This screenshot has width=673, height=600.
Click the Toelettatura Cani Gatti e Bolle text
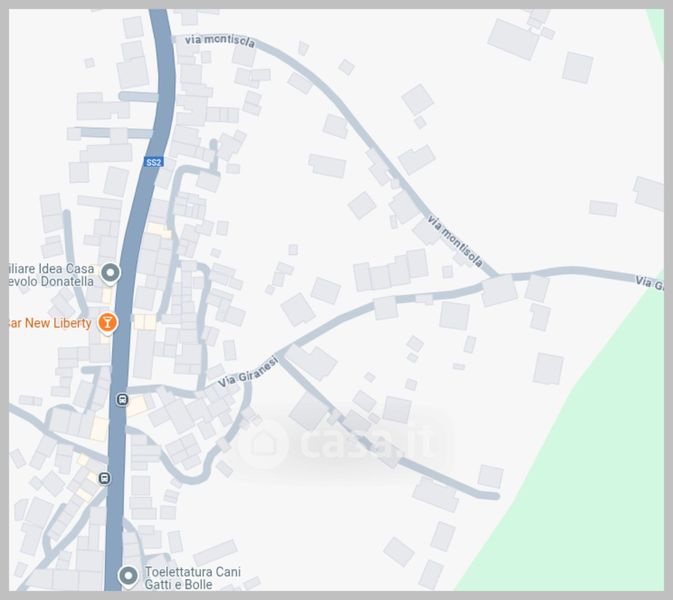(193, 578)
